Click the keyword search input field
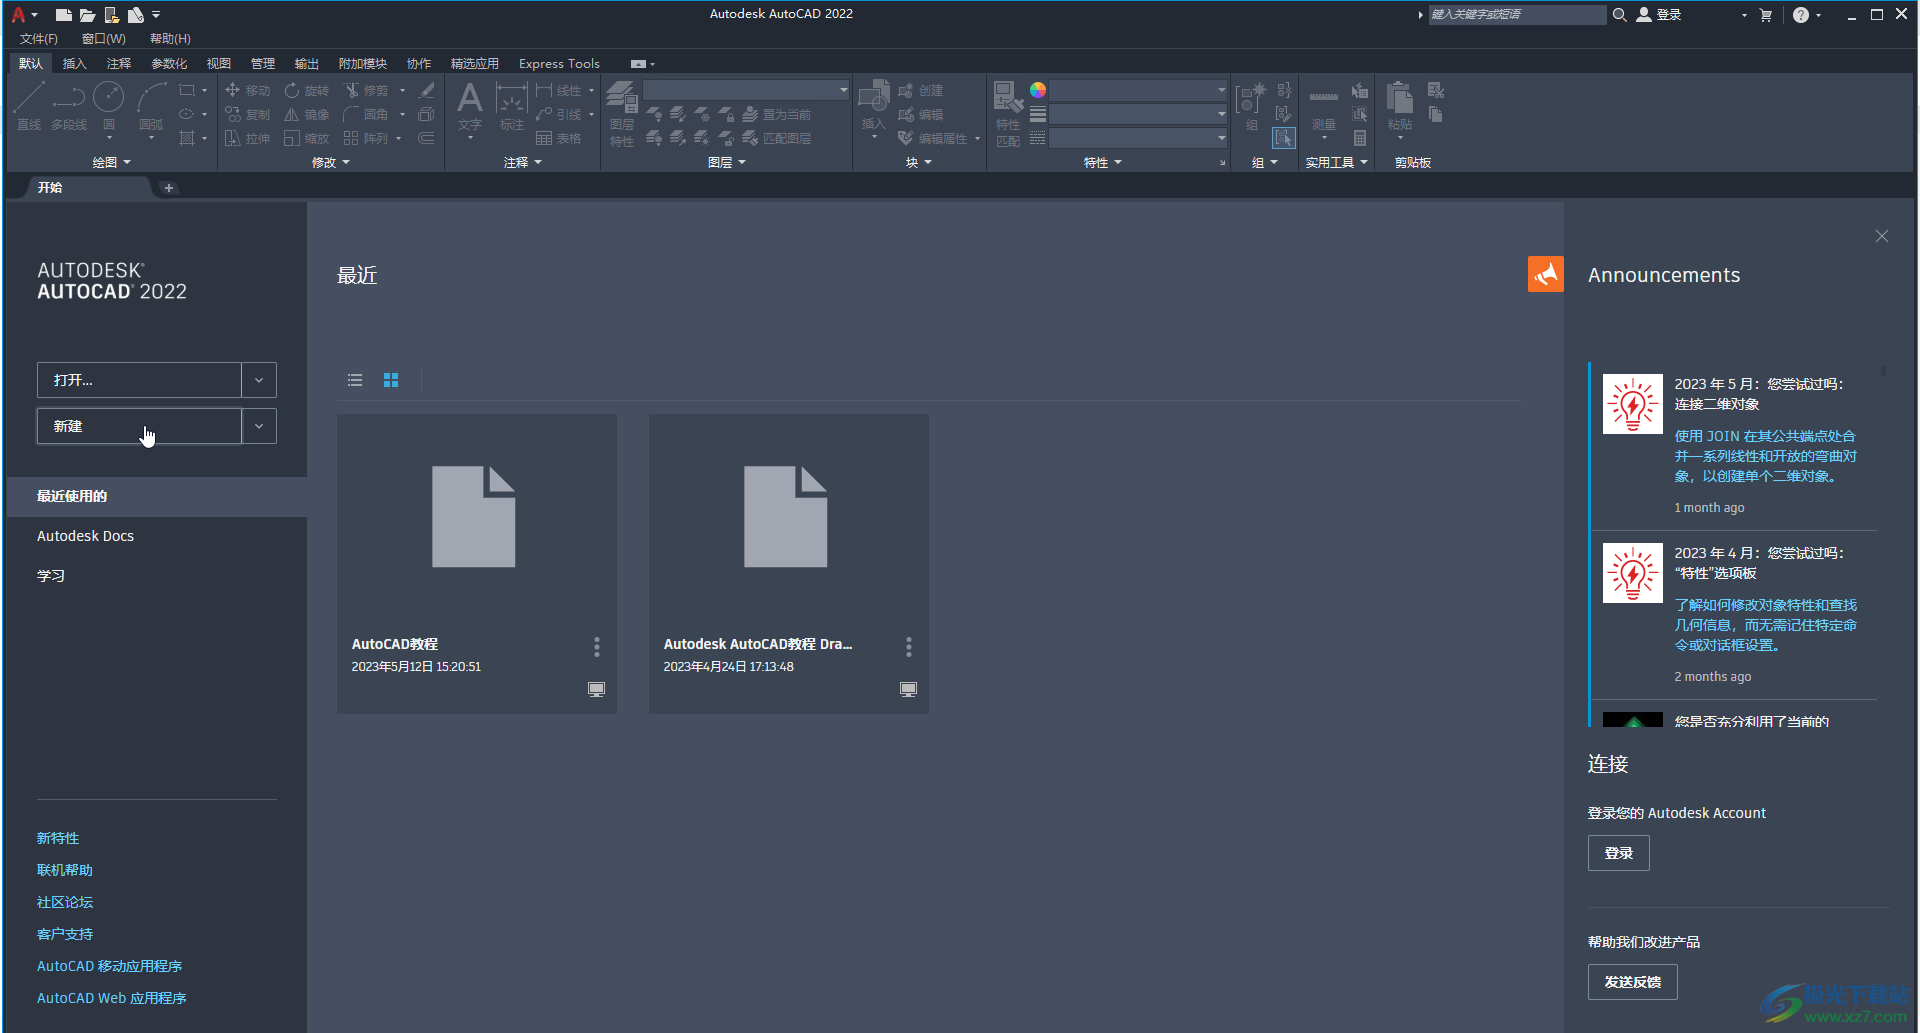The image size is (1920, 1033). [x=1516, y=14]
